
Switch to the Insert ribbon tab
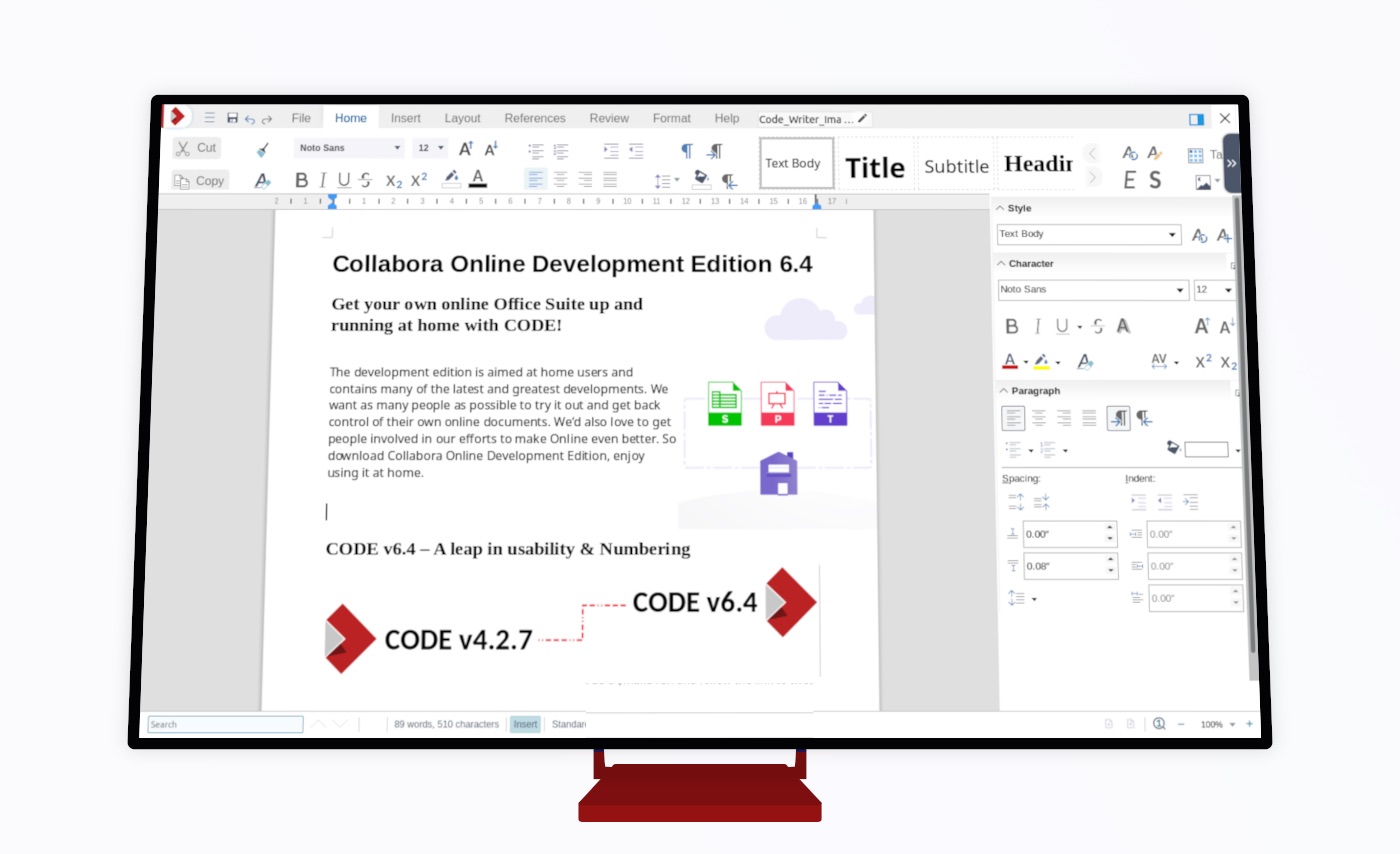[x=405, y=118]
